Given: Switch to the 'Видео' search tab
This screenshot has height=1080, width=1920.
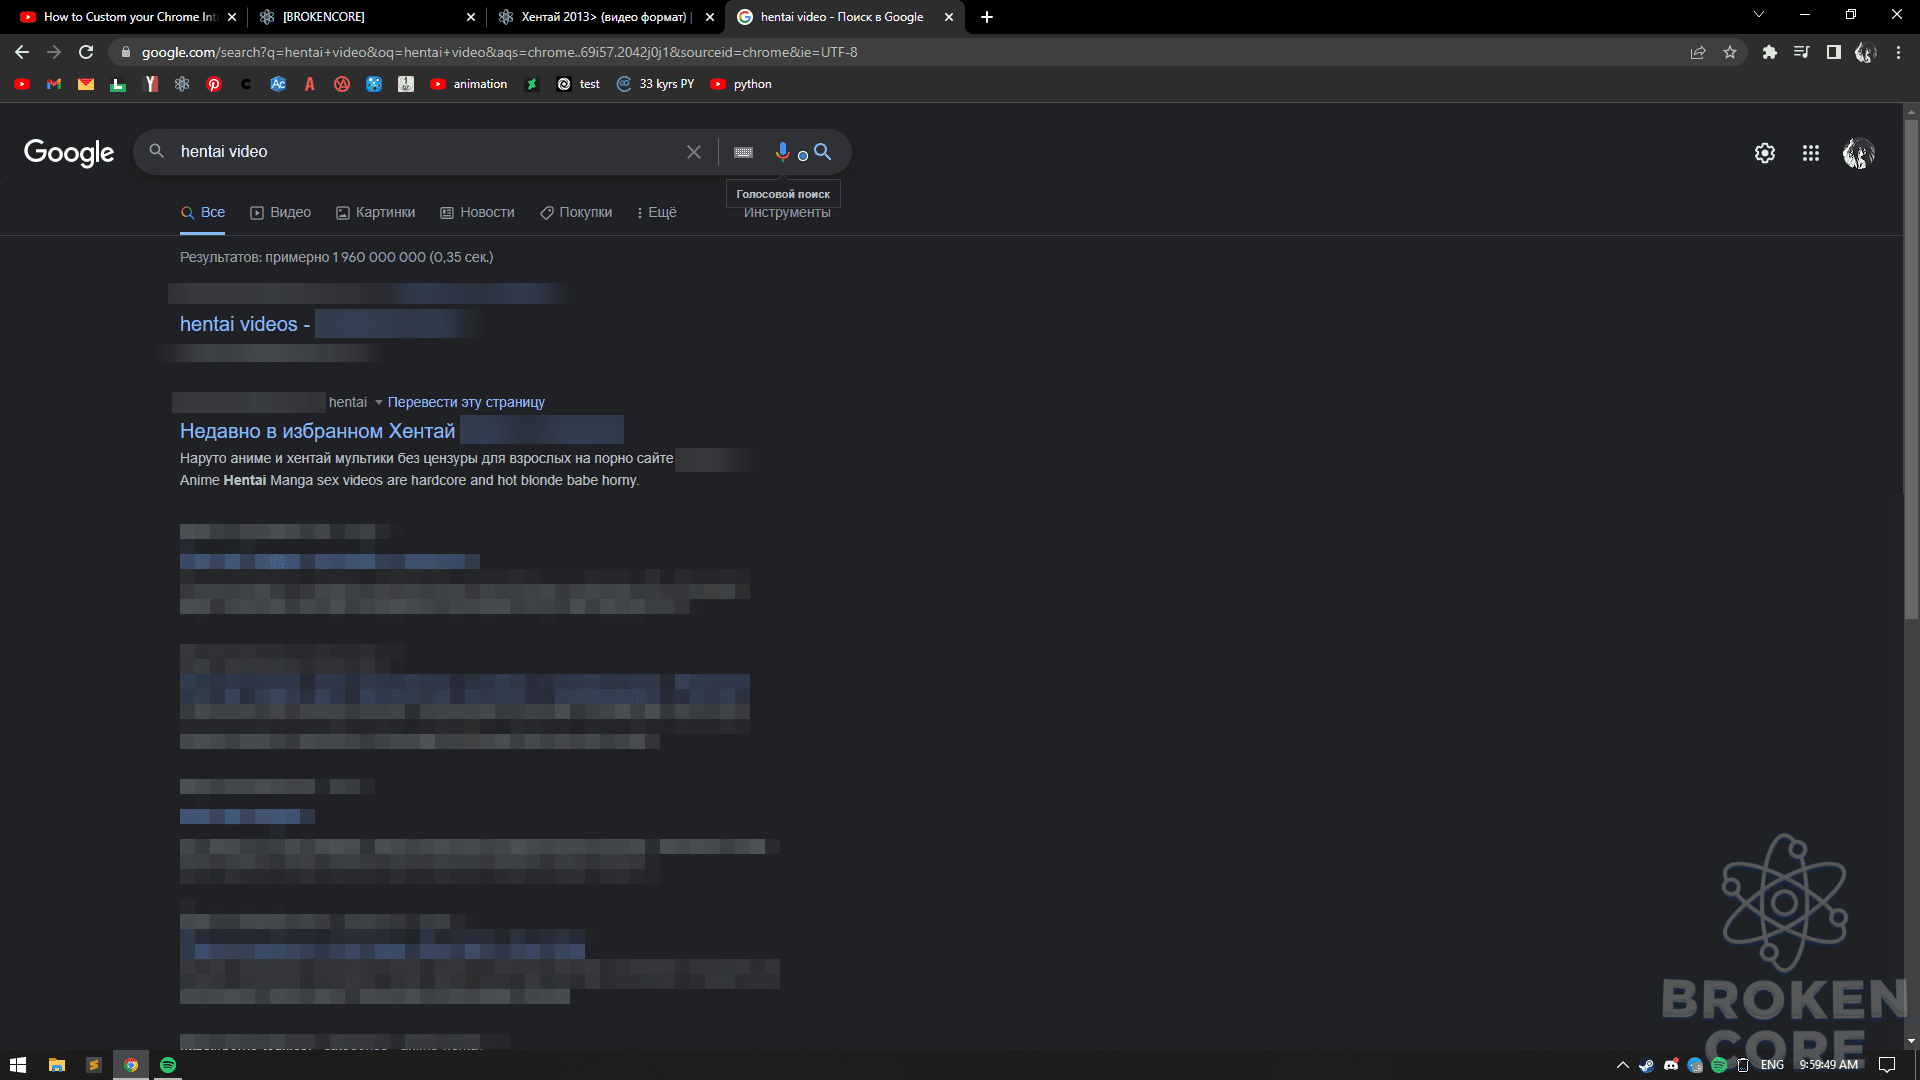Looking at the screenshot, I should tap(280, 212).
